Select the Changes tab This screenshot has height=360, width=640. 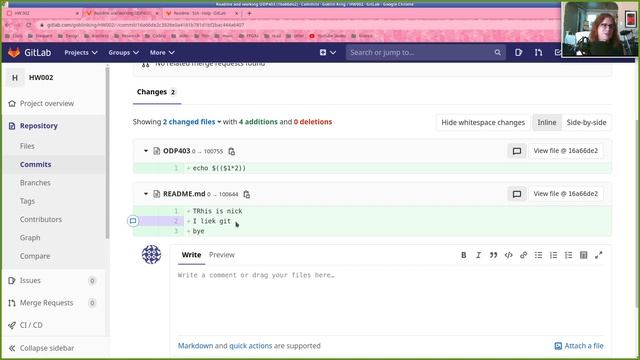tap(156, 92)
